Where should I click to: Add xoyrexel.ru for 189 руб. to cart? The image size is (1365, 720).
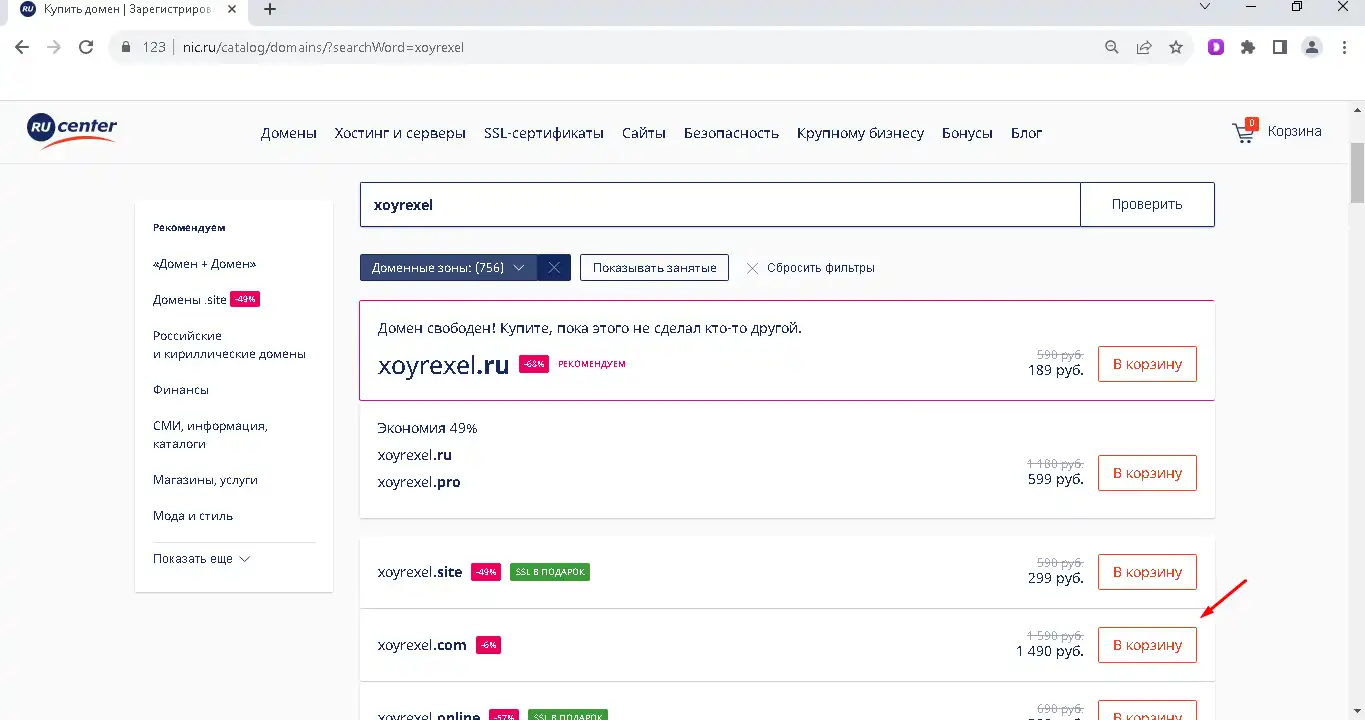pyautogui.click(x=1147, y=364)
